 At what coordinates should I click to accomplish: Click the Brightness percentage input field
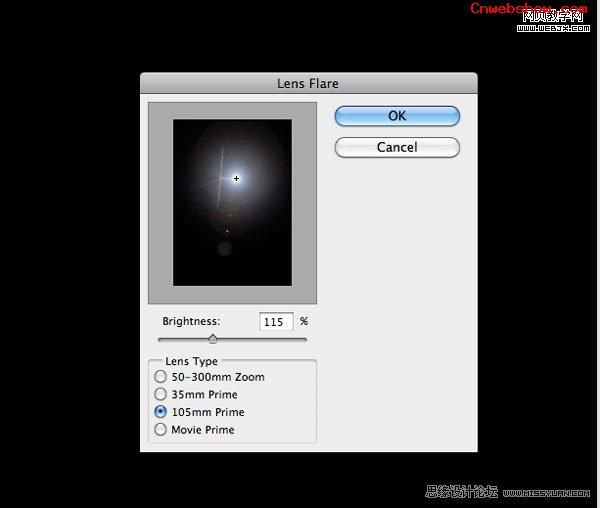click(276, 321)
